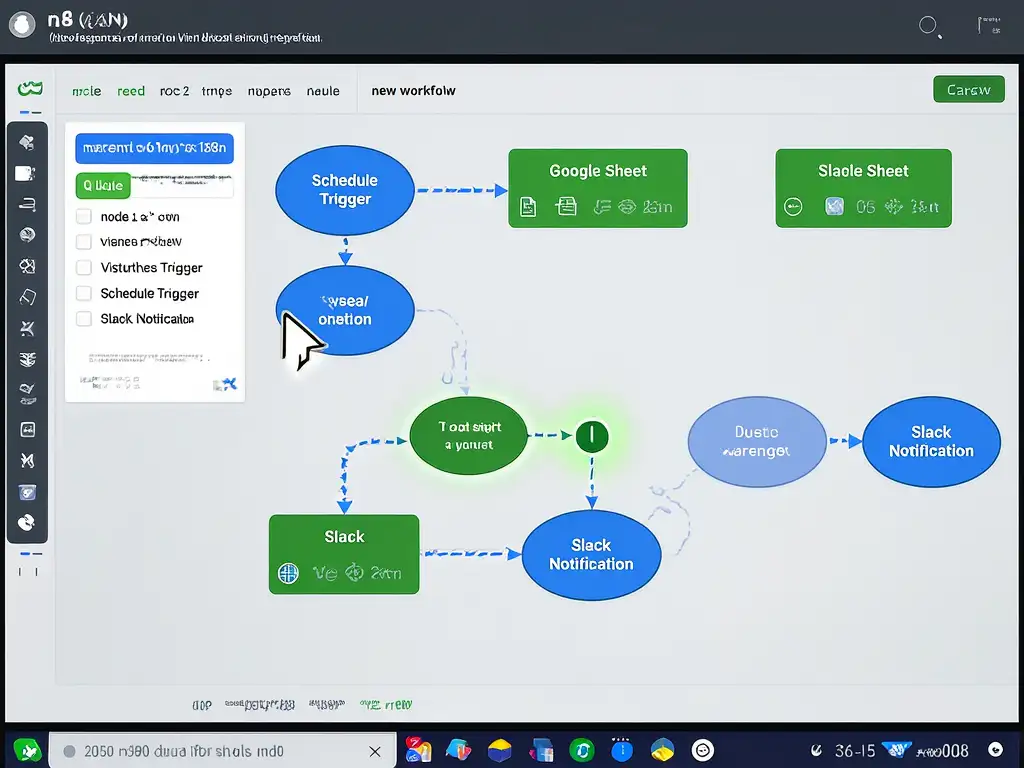
Task: Check the 'Slack Noticaion' checkbox in the panel
Action: (84, 319)
